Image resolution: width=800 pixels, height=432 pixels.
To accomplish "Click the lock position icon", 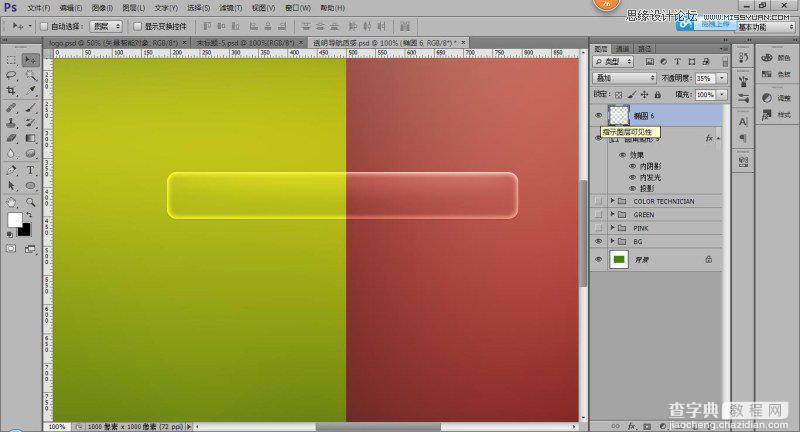I will pyautogui.click(x=644, y=95).
